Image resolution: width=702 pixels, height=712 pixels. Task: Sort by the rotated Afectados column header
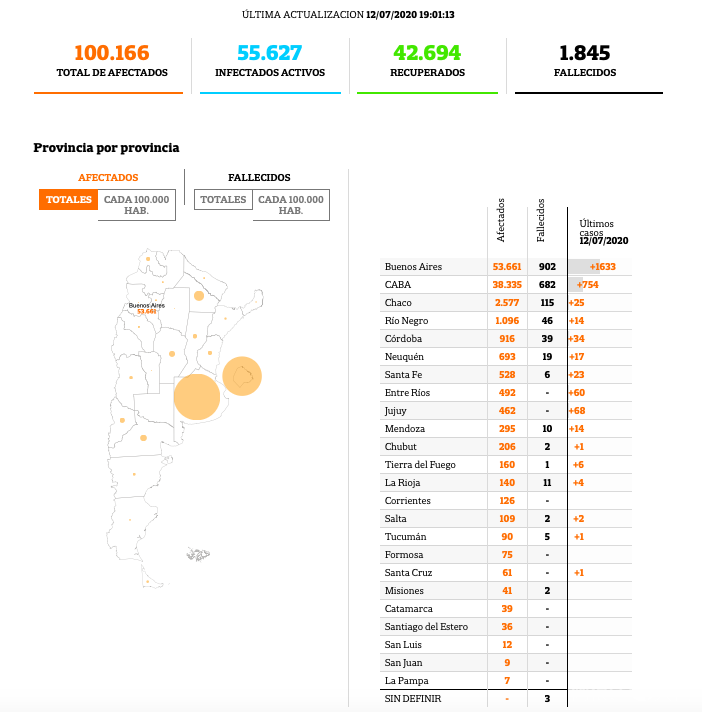pos(502,224)
